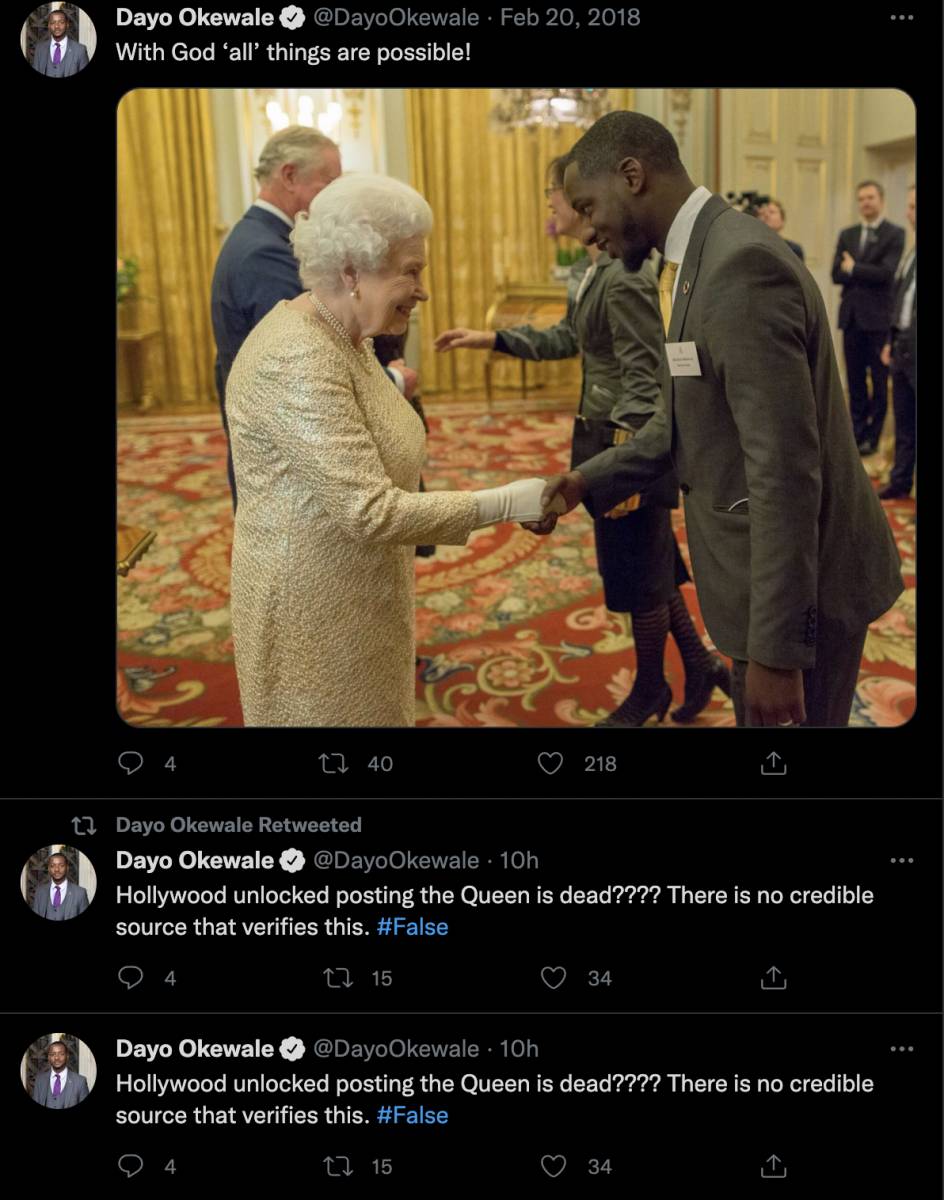This screenshot has height=1200, width=944.
Task: Open the #False hashtag in the middle tweet
Action: pos(412,927)
